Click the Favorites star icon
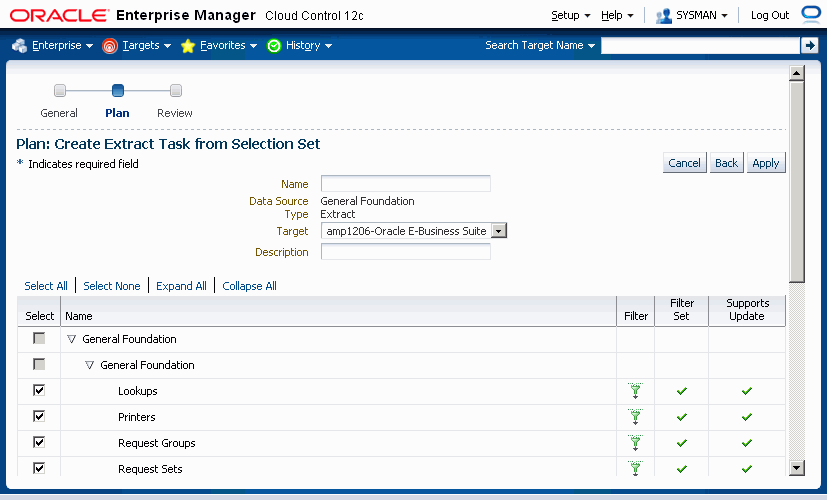The width and height of the screenshot is (827, 500). tap(188, 46)
